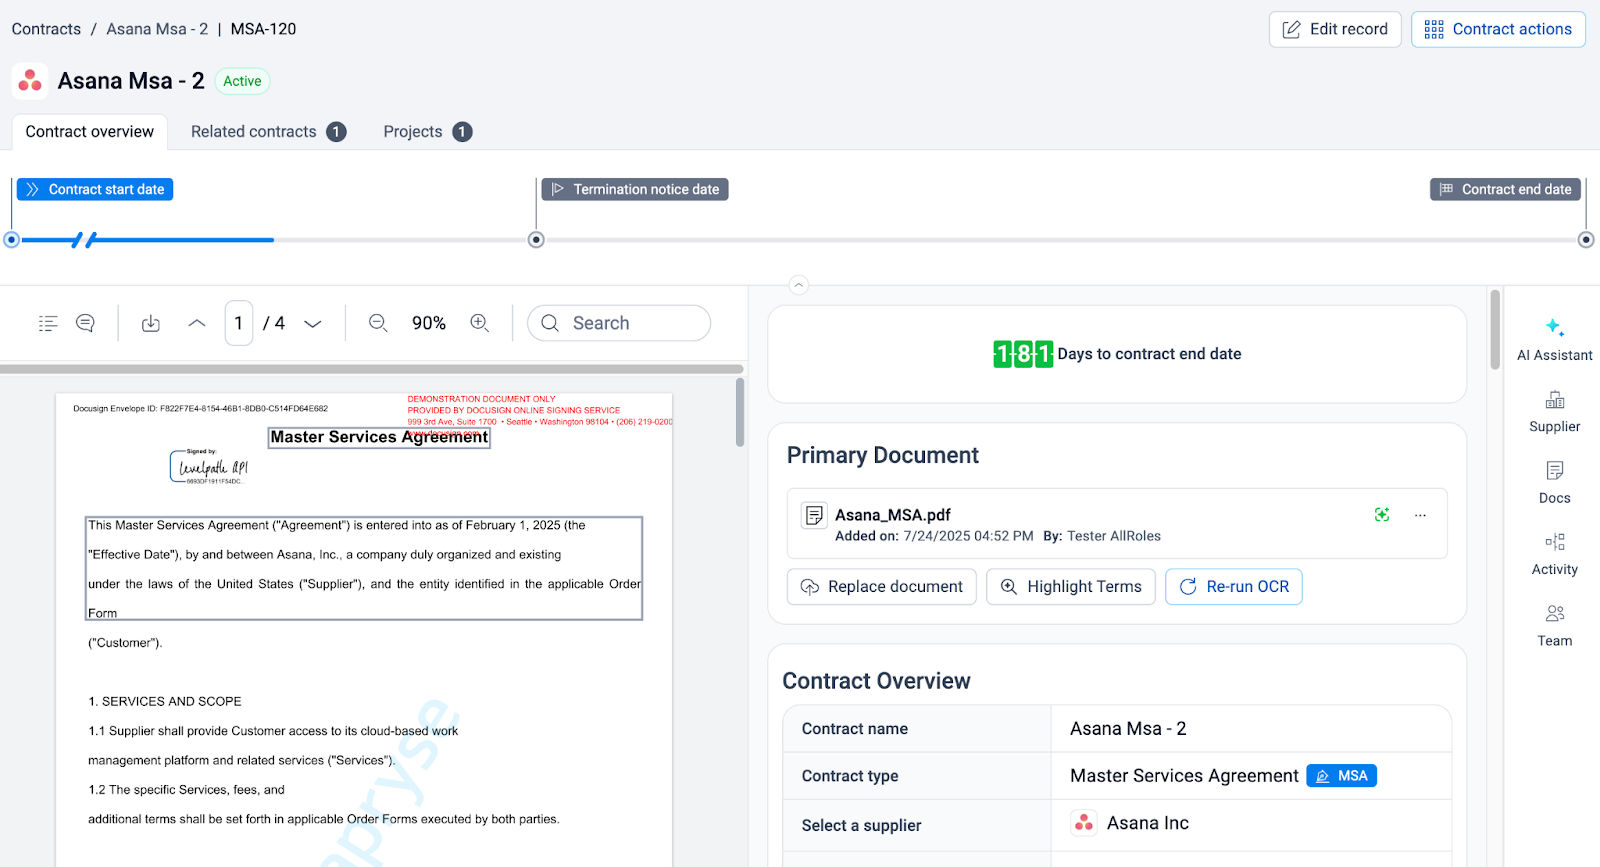Download the document using toolbar icon
This screenshot has width=1600, height=867.
tap(151, 323)
